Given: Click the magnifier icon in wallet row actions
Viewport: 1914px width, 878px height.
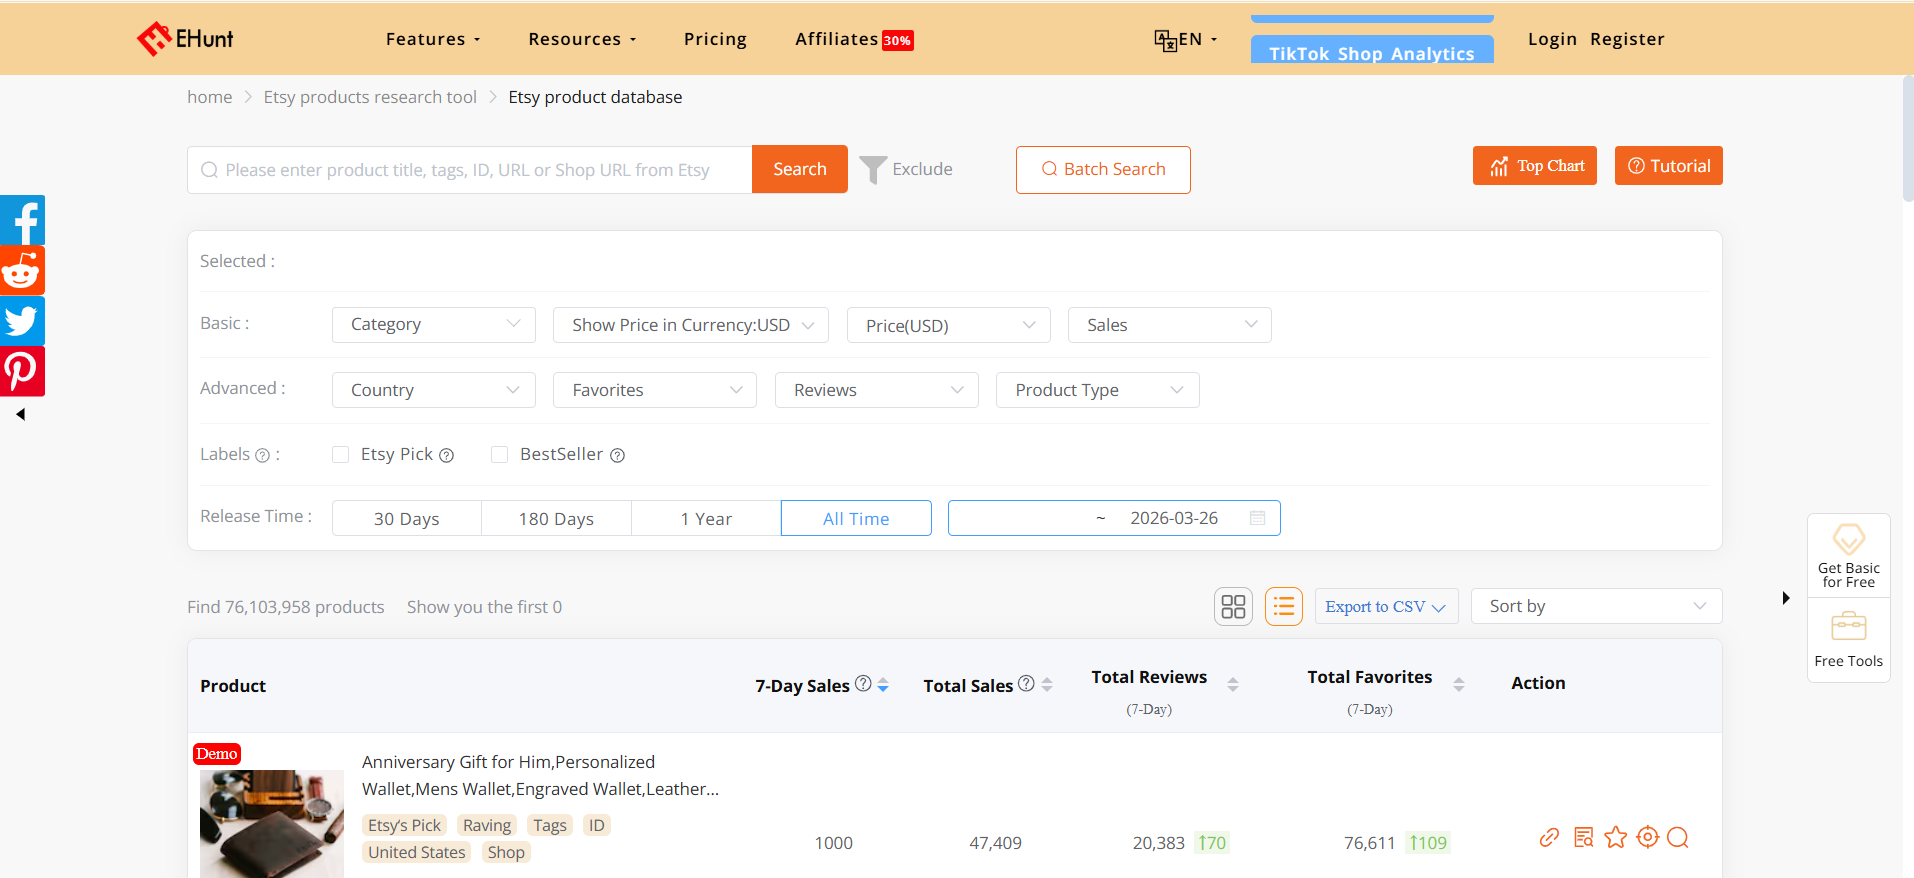Looking at the screenshot, I should point(1679,837).
